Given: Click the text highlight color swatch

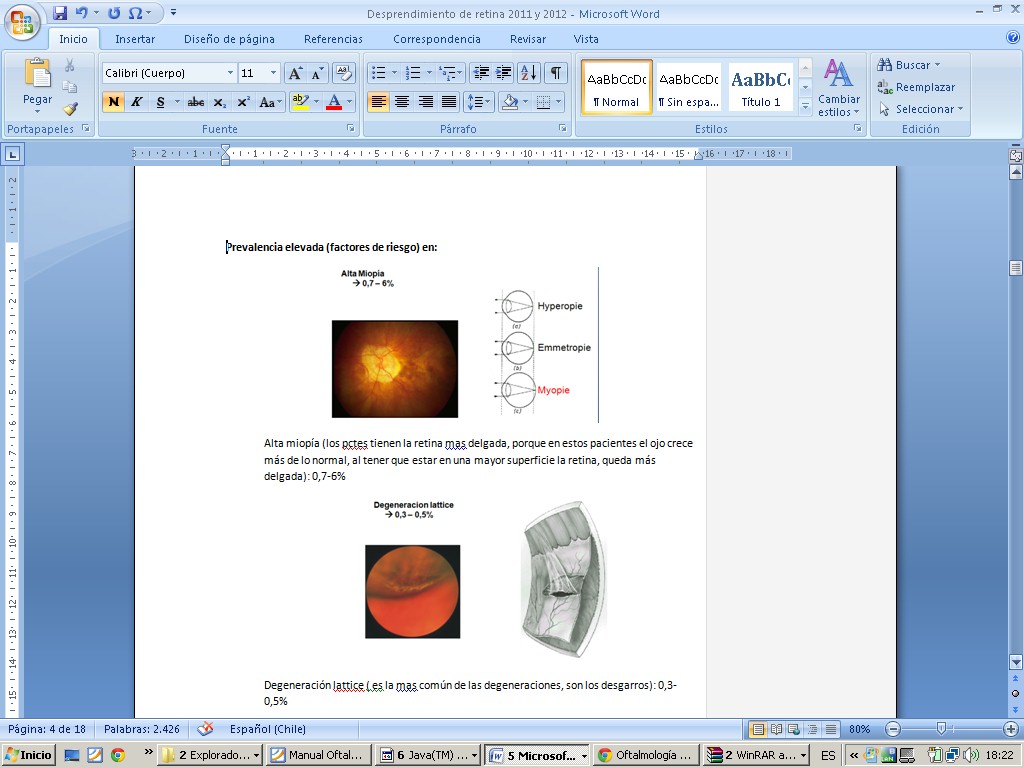Looking at the screenshot, I should point(300,102).
